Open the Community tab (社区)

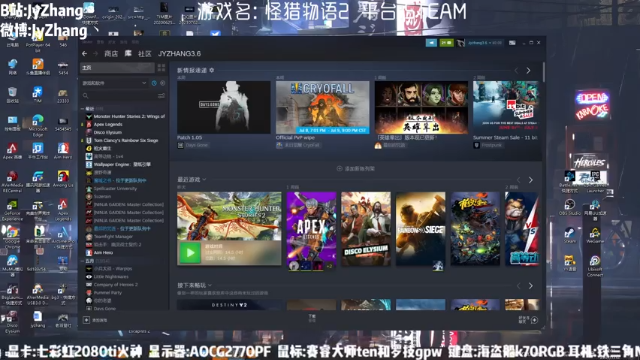pos(144,53)
